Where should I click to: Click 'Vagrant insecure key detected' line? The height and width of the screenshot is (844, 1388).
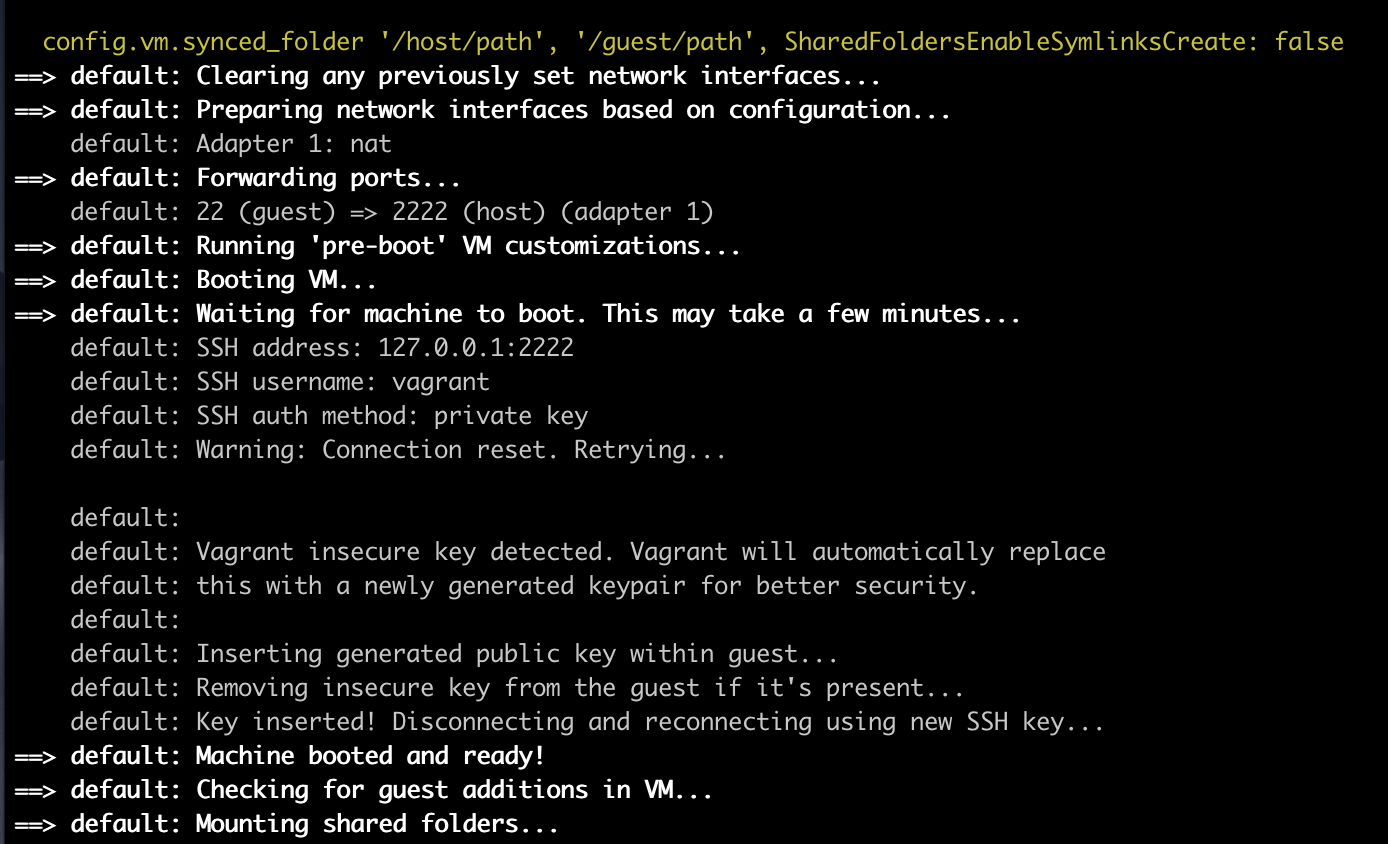point(588,552)
